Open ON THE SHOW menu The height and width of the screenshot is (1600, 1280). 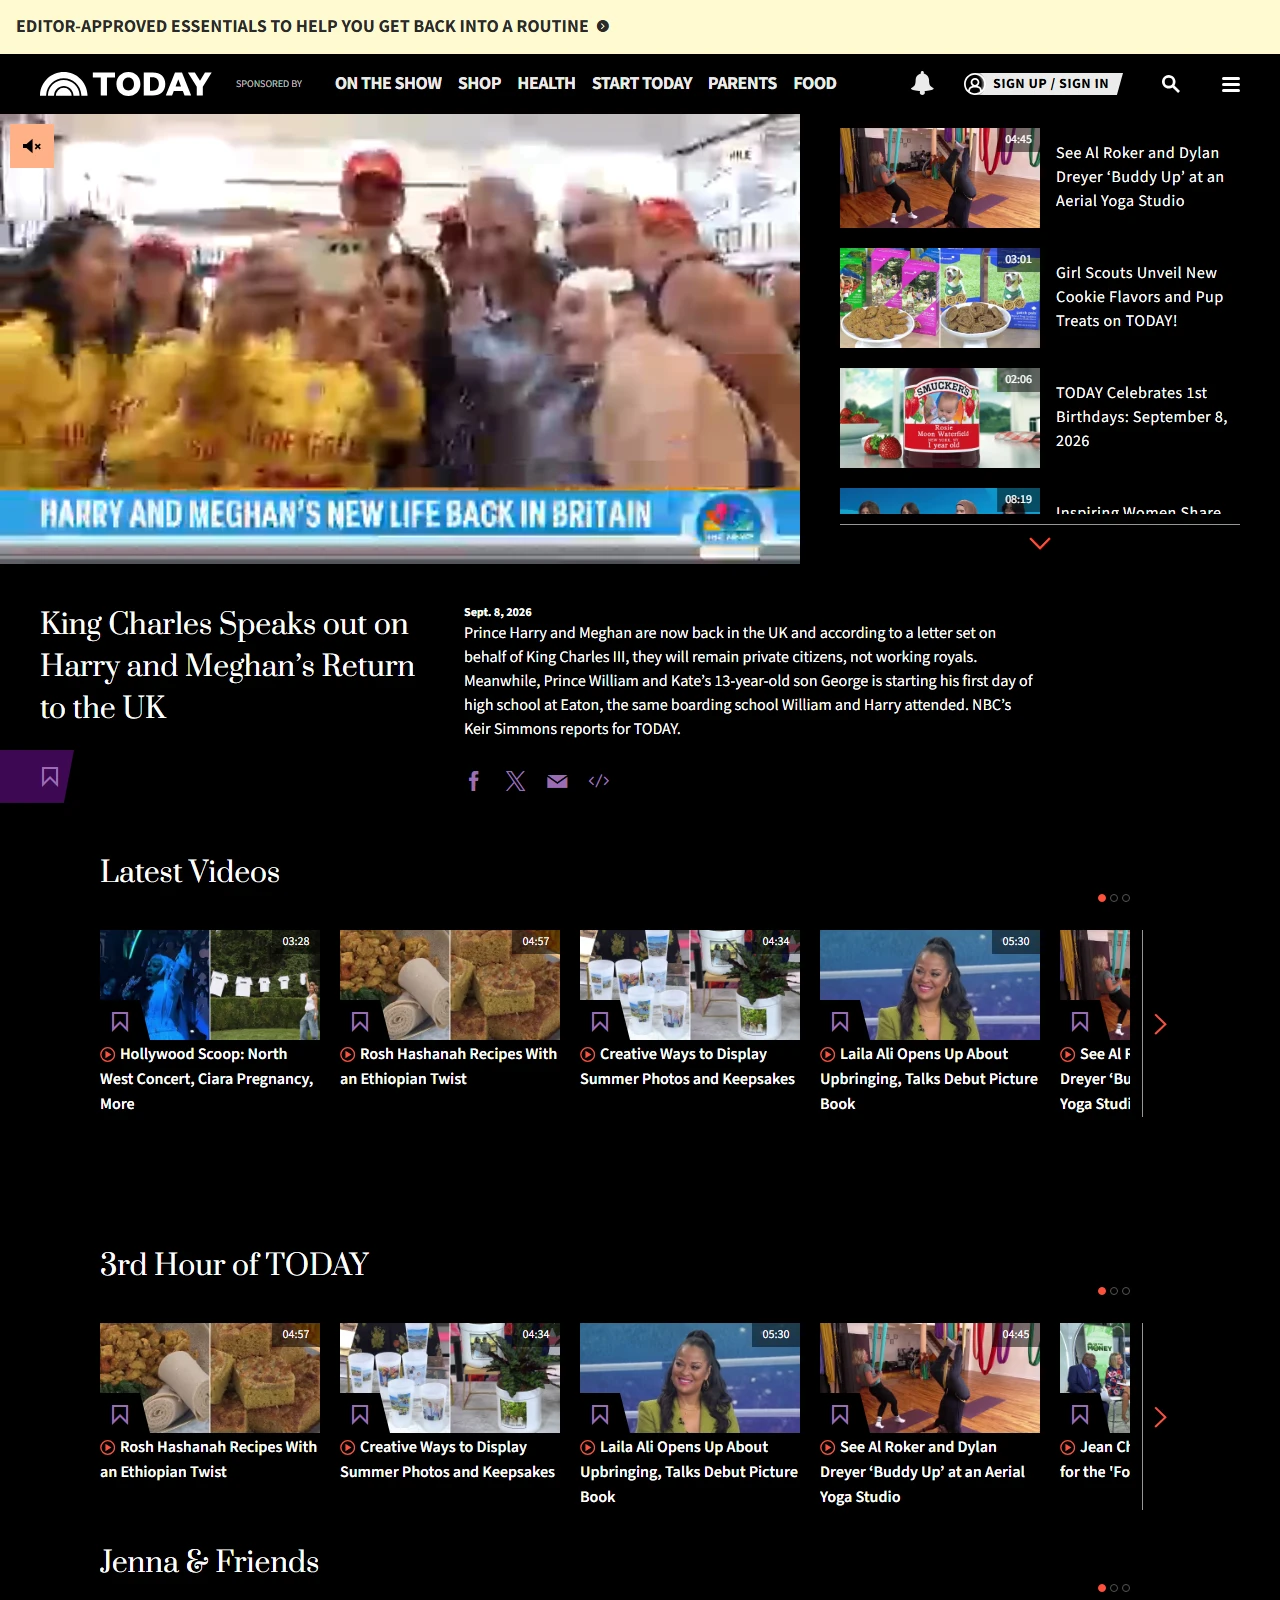tap(388, 84)
